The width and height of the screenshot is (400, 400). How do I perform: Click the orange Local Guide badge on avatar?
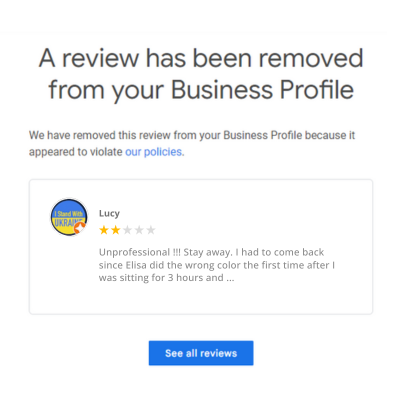[x=80, y=228]
